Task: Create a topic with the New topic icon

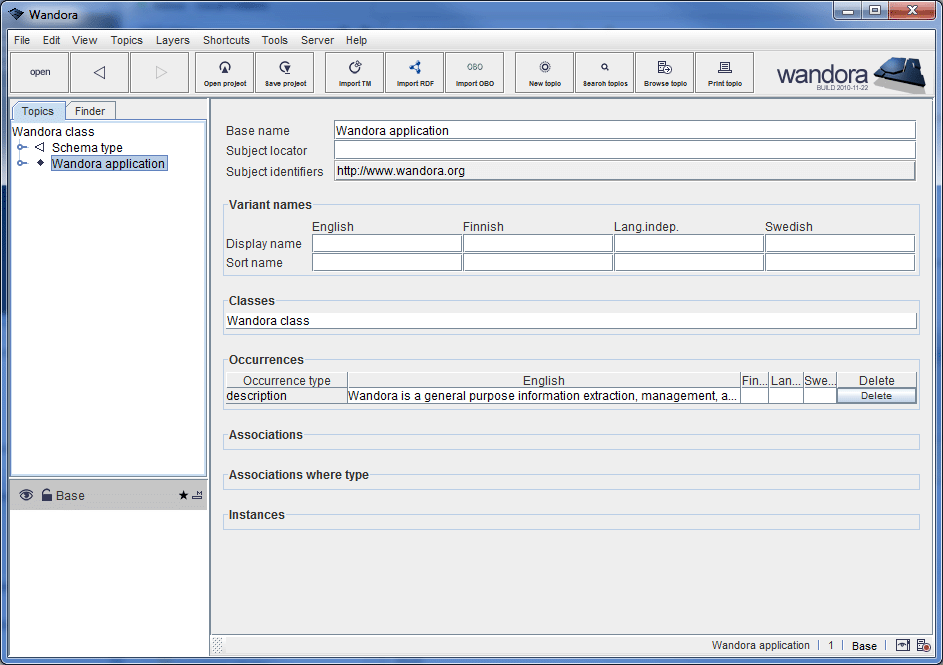Action: [x=544, y=72]
